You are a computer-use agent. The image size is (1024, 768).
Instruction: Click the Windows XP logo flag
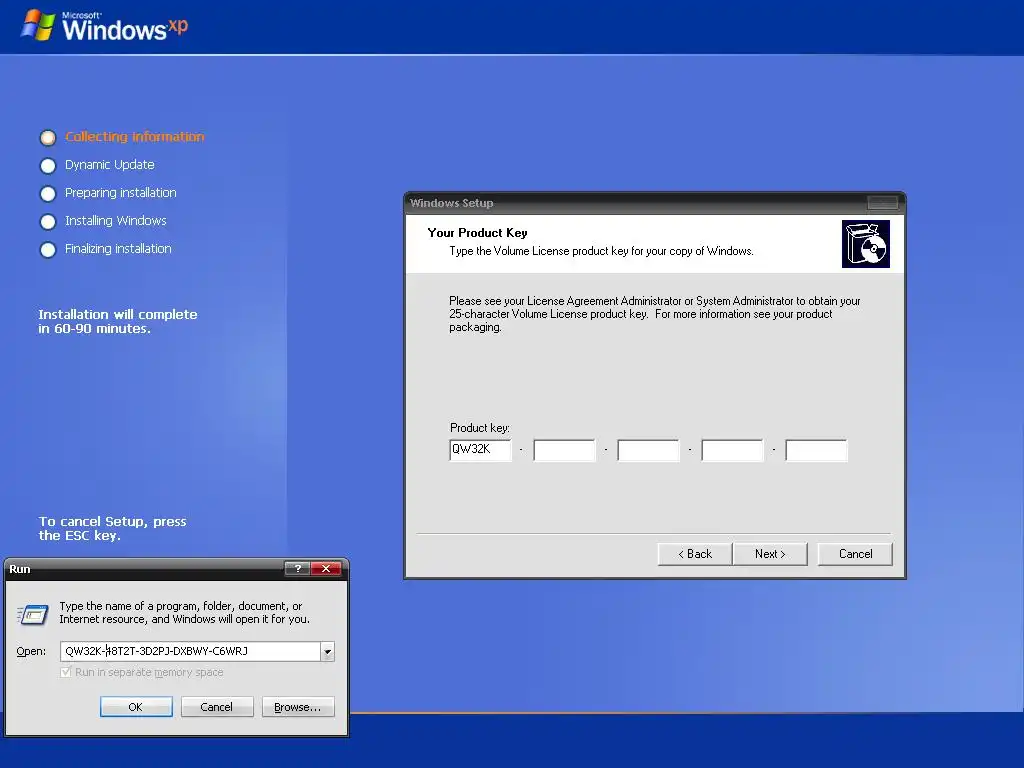(37, 25)
